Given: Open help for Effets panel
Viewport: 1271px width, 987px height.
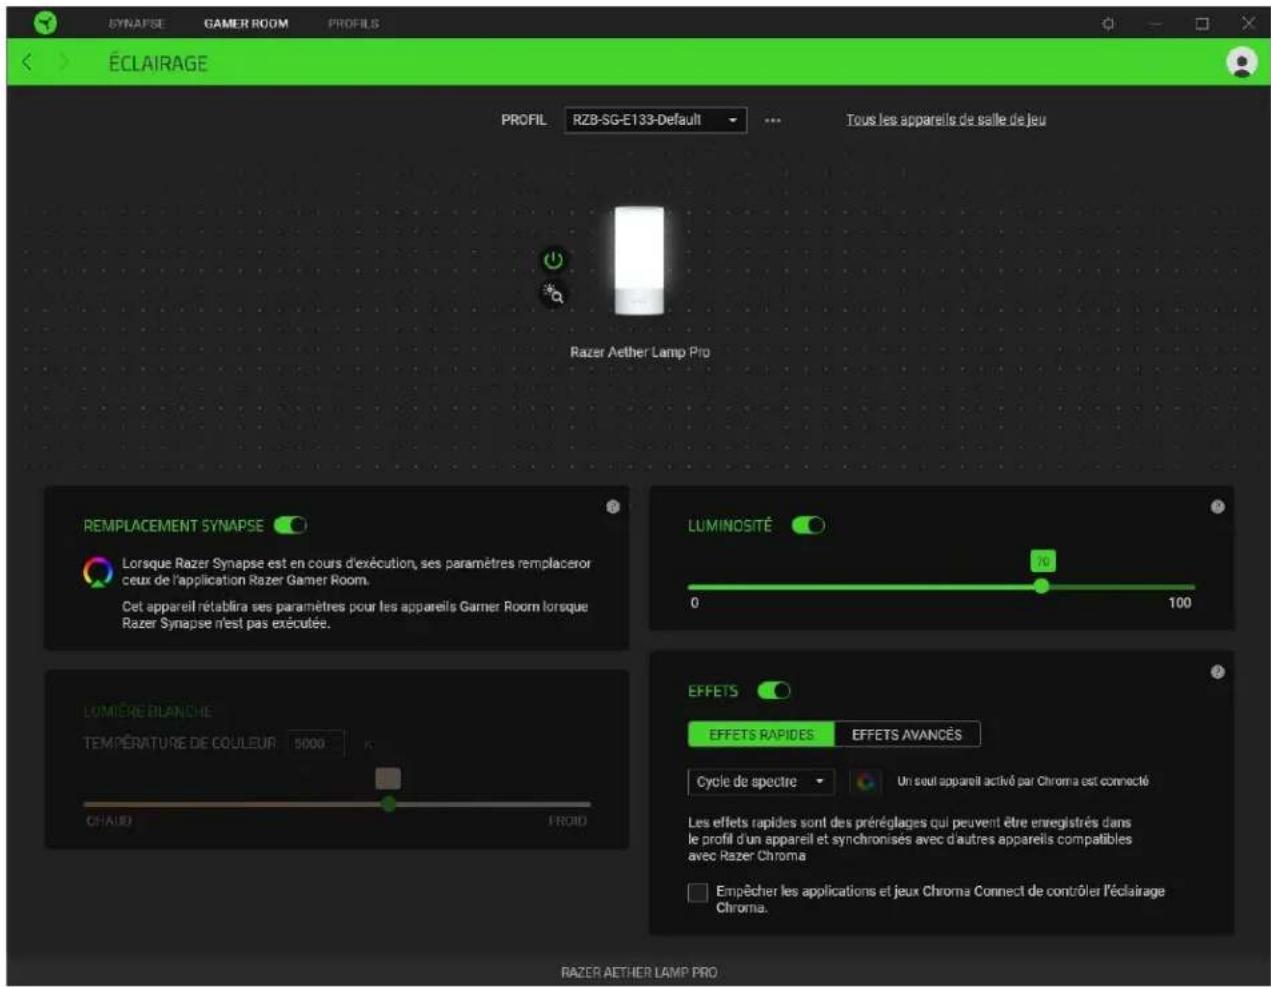Looking at the screenshot, I should 1217,672.
